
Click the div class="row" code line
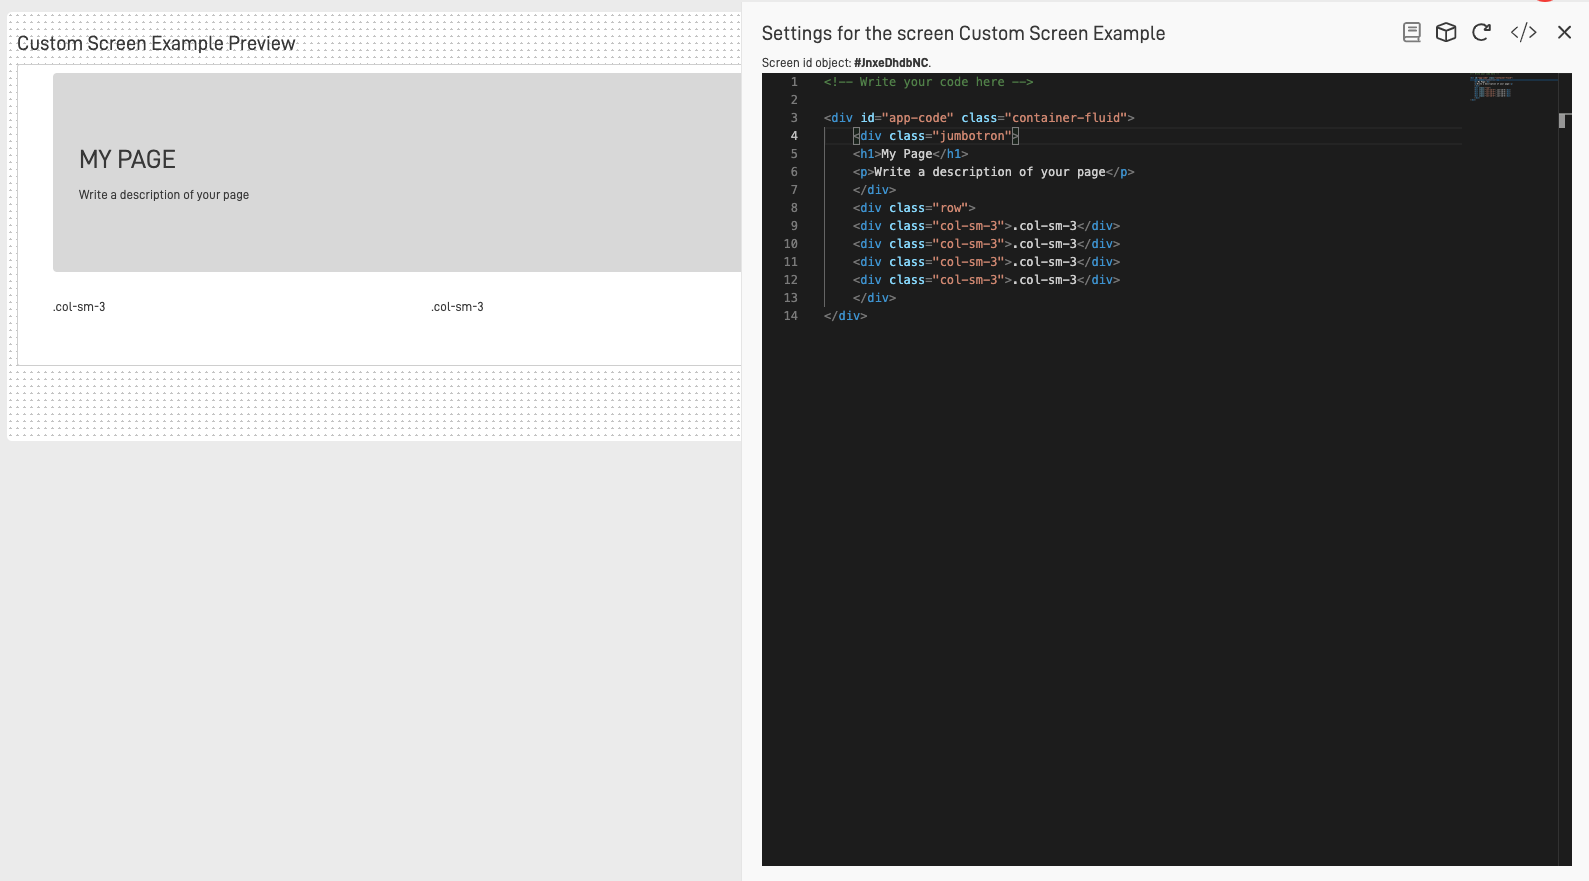point(913,208)
